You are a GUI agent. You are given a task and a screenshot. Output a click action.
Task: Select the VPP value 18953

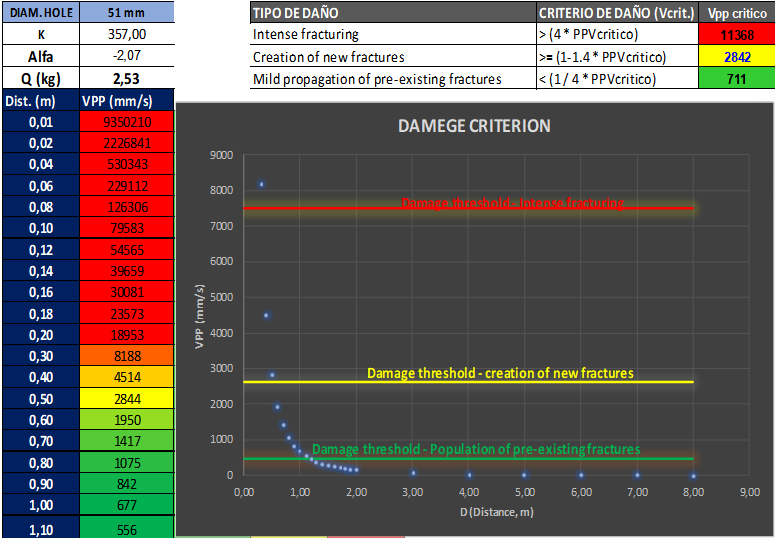click(x=127, y=335)
